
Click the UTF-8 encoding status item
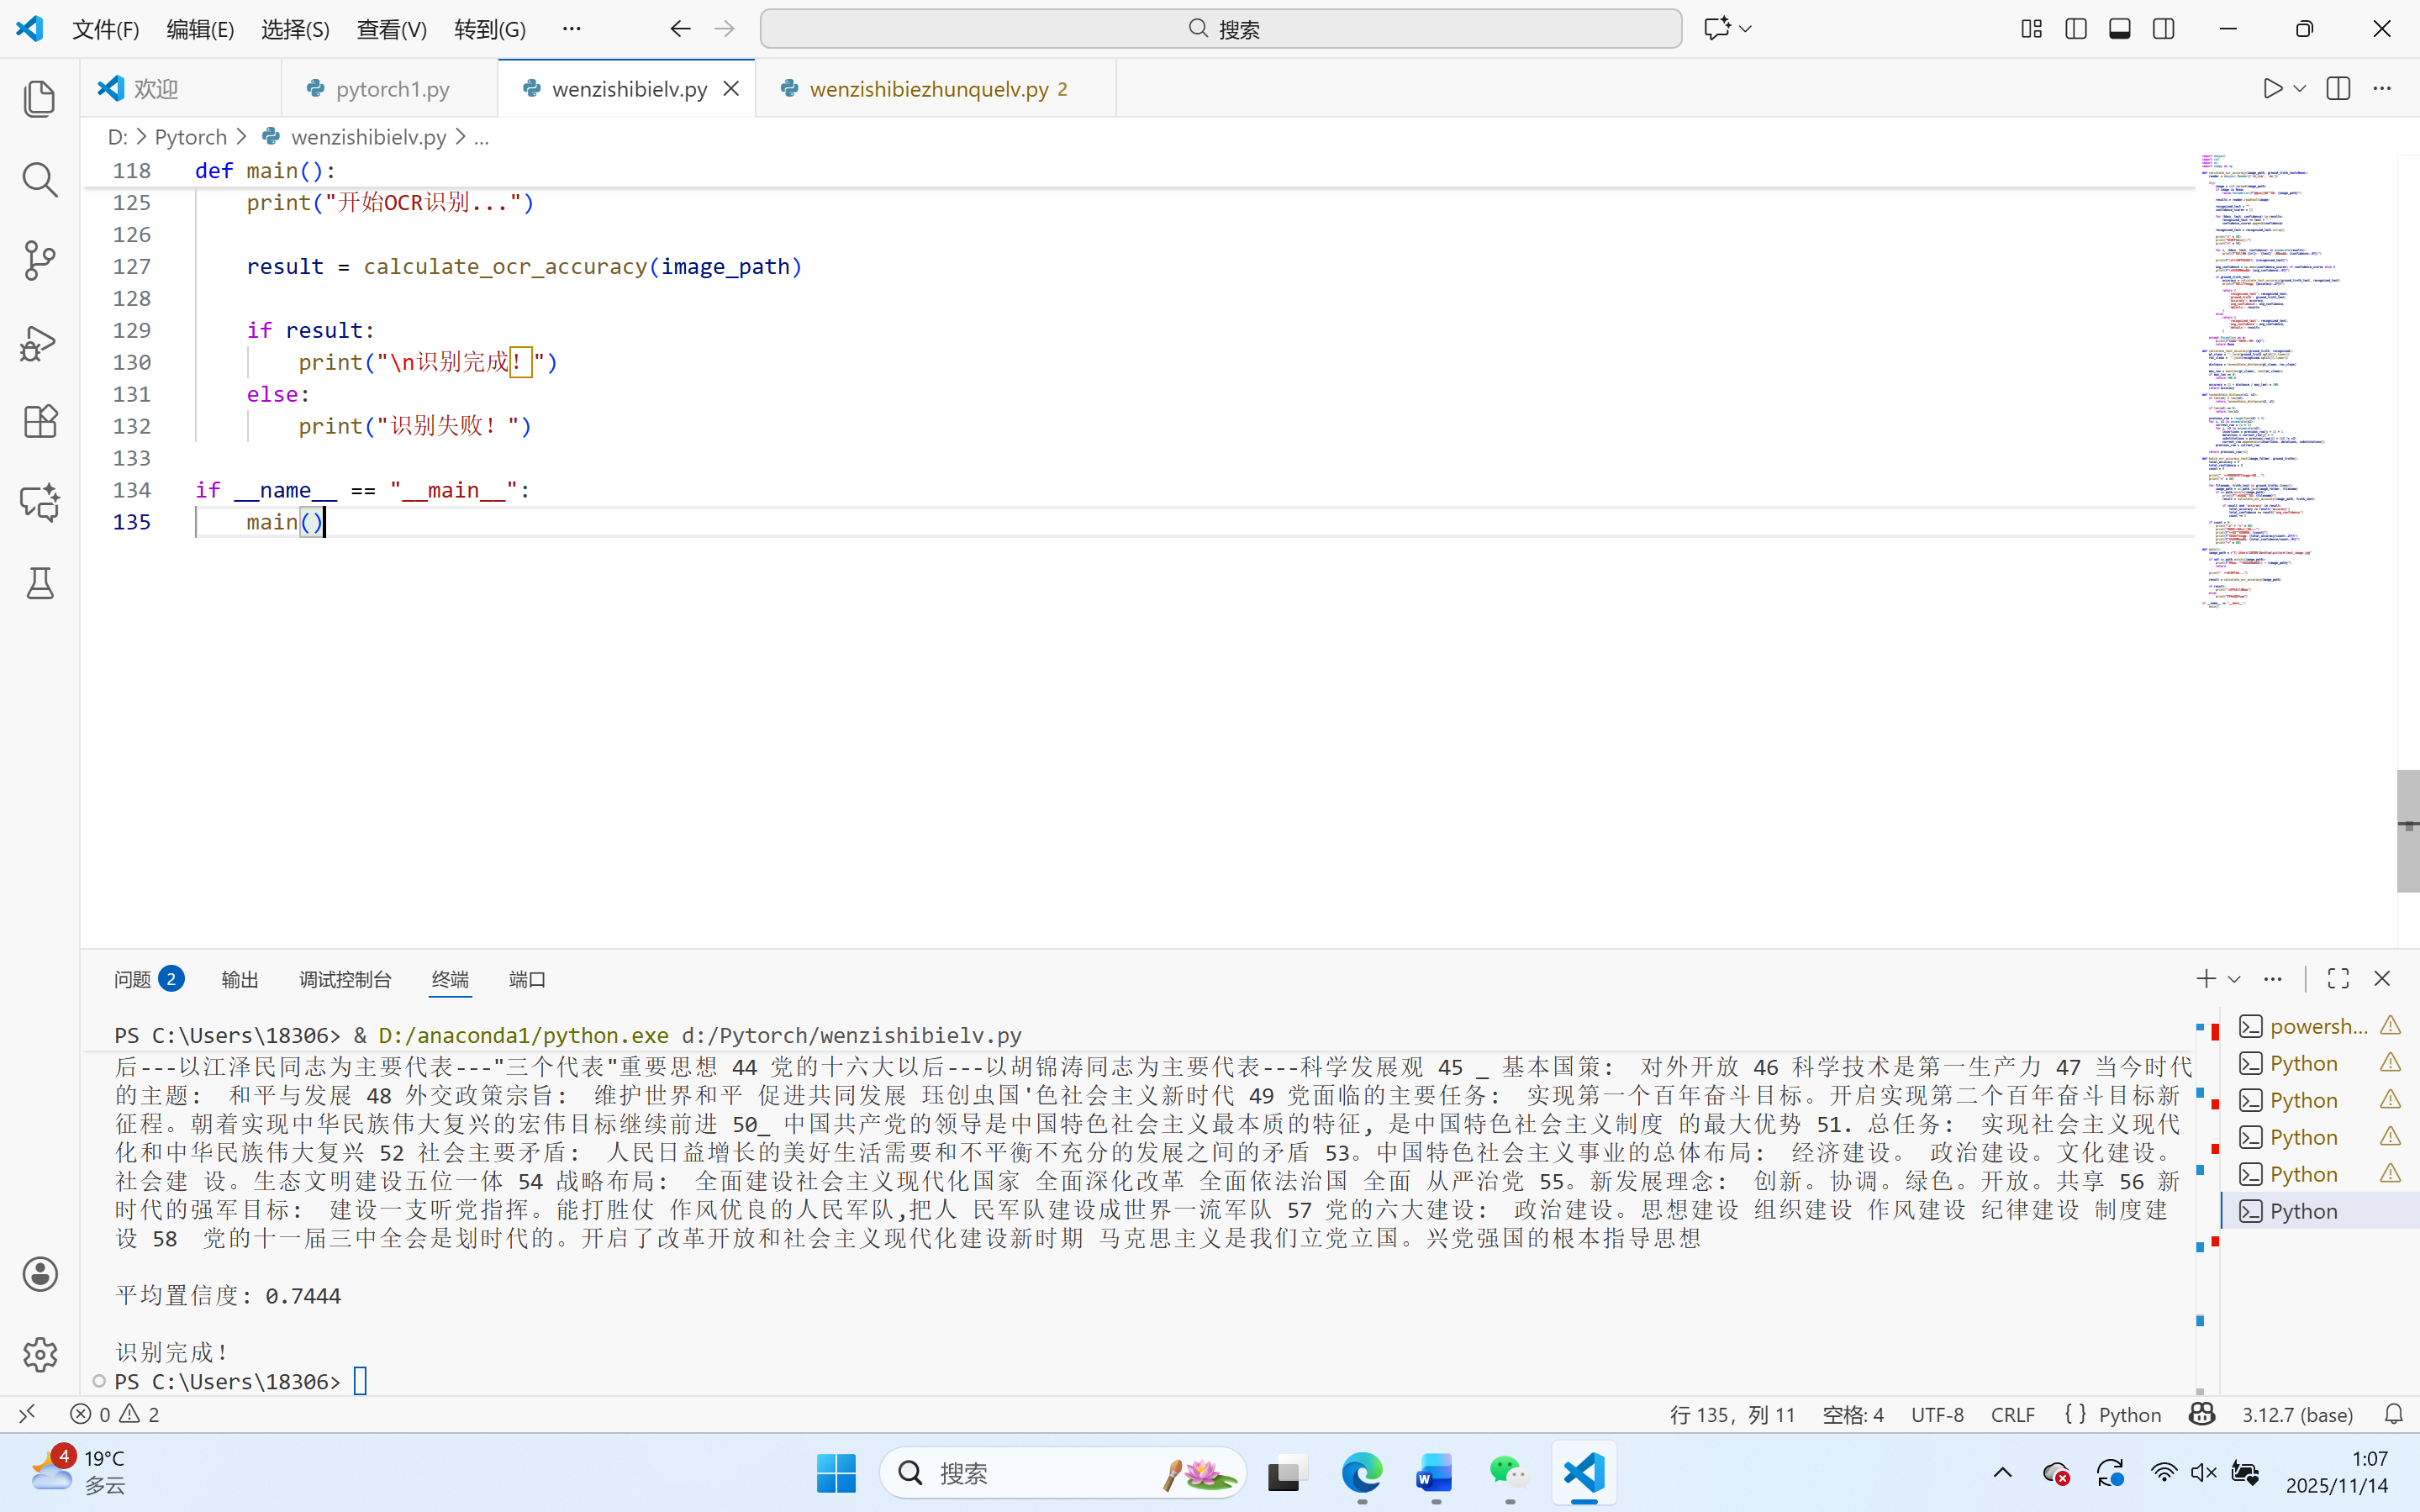(1937, 1414)
